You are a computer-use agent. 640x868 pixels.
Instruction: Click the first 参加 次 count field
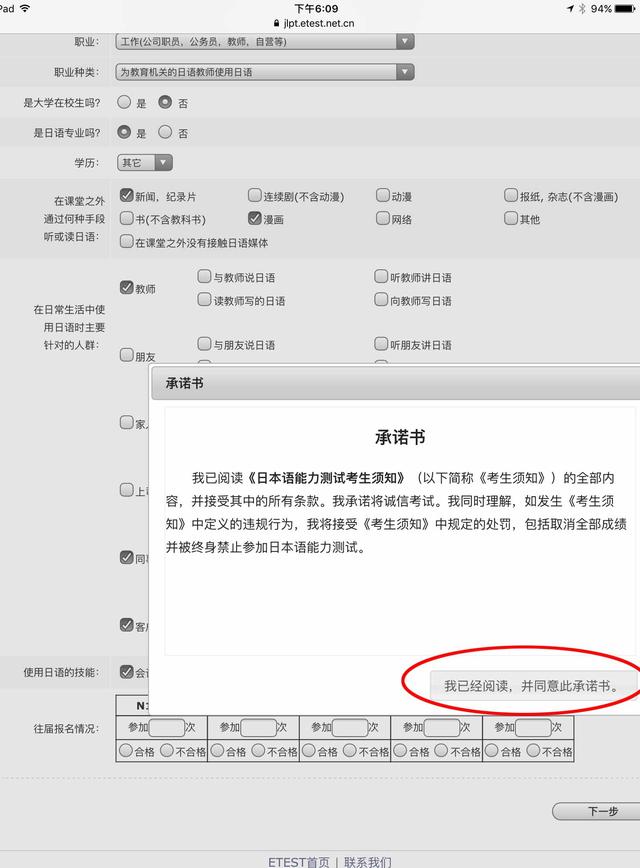click(x=166, y=727)
